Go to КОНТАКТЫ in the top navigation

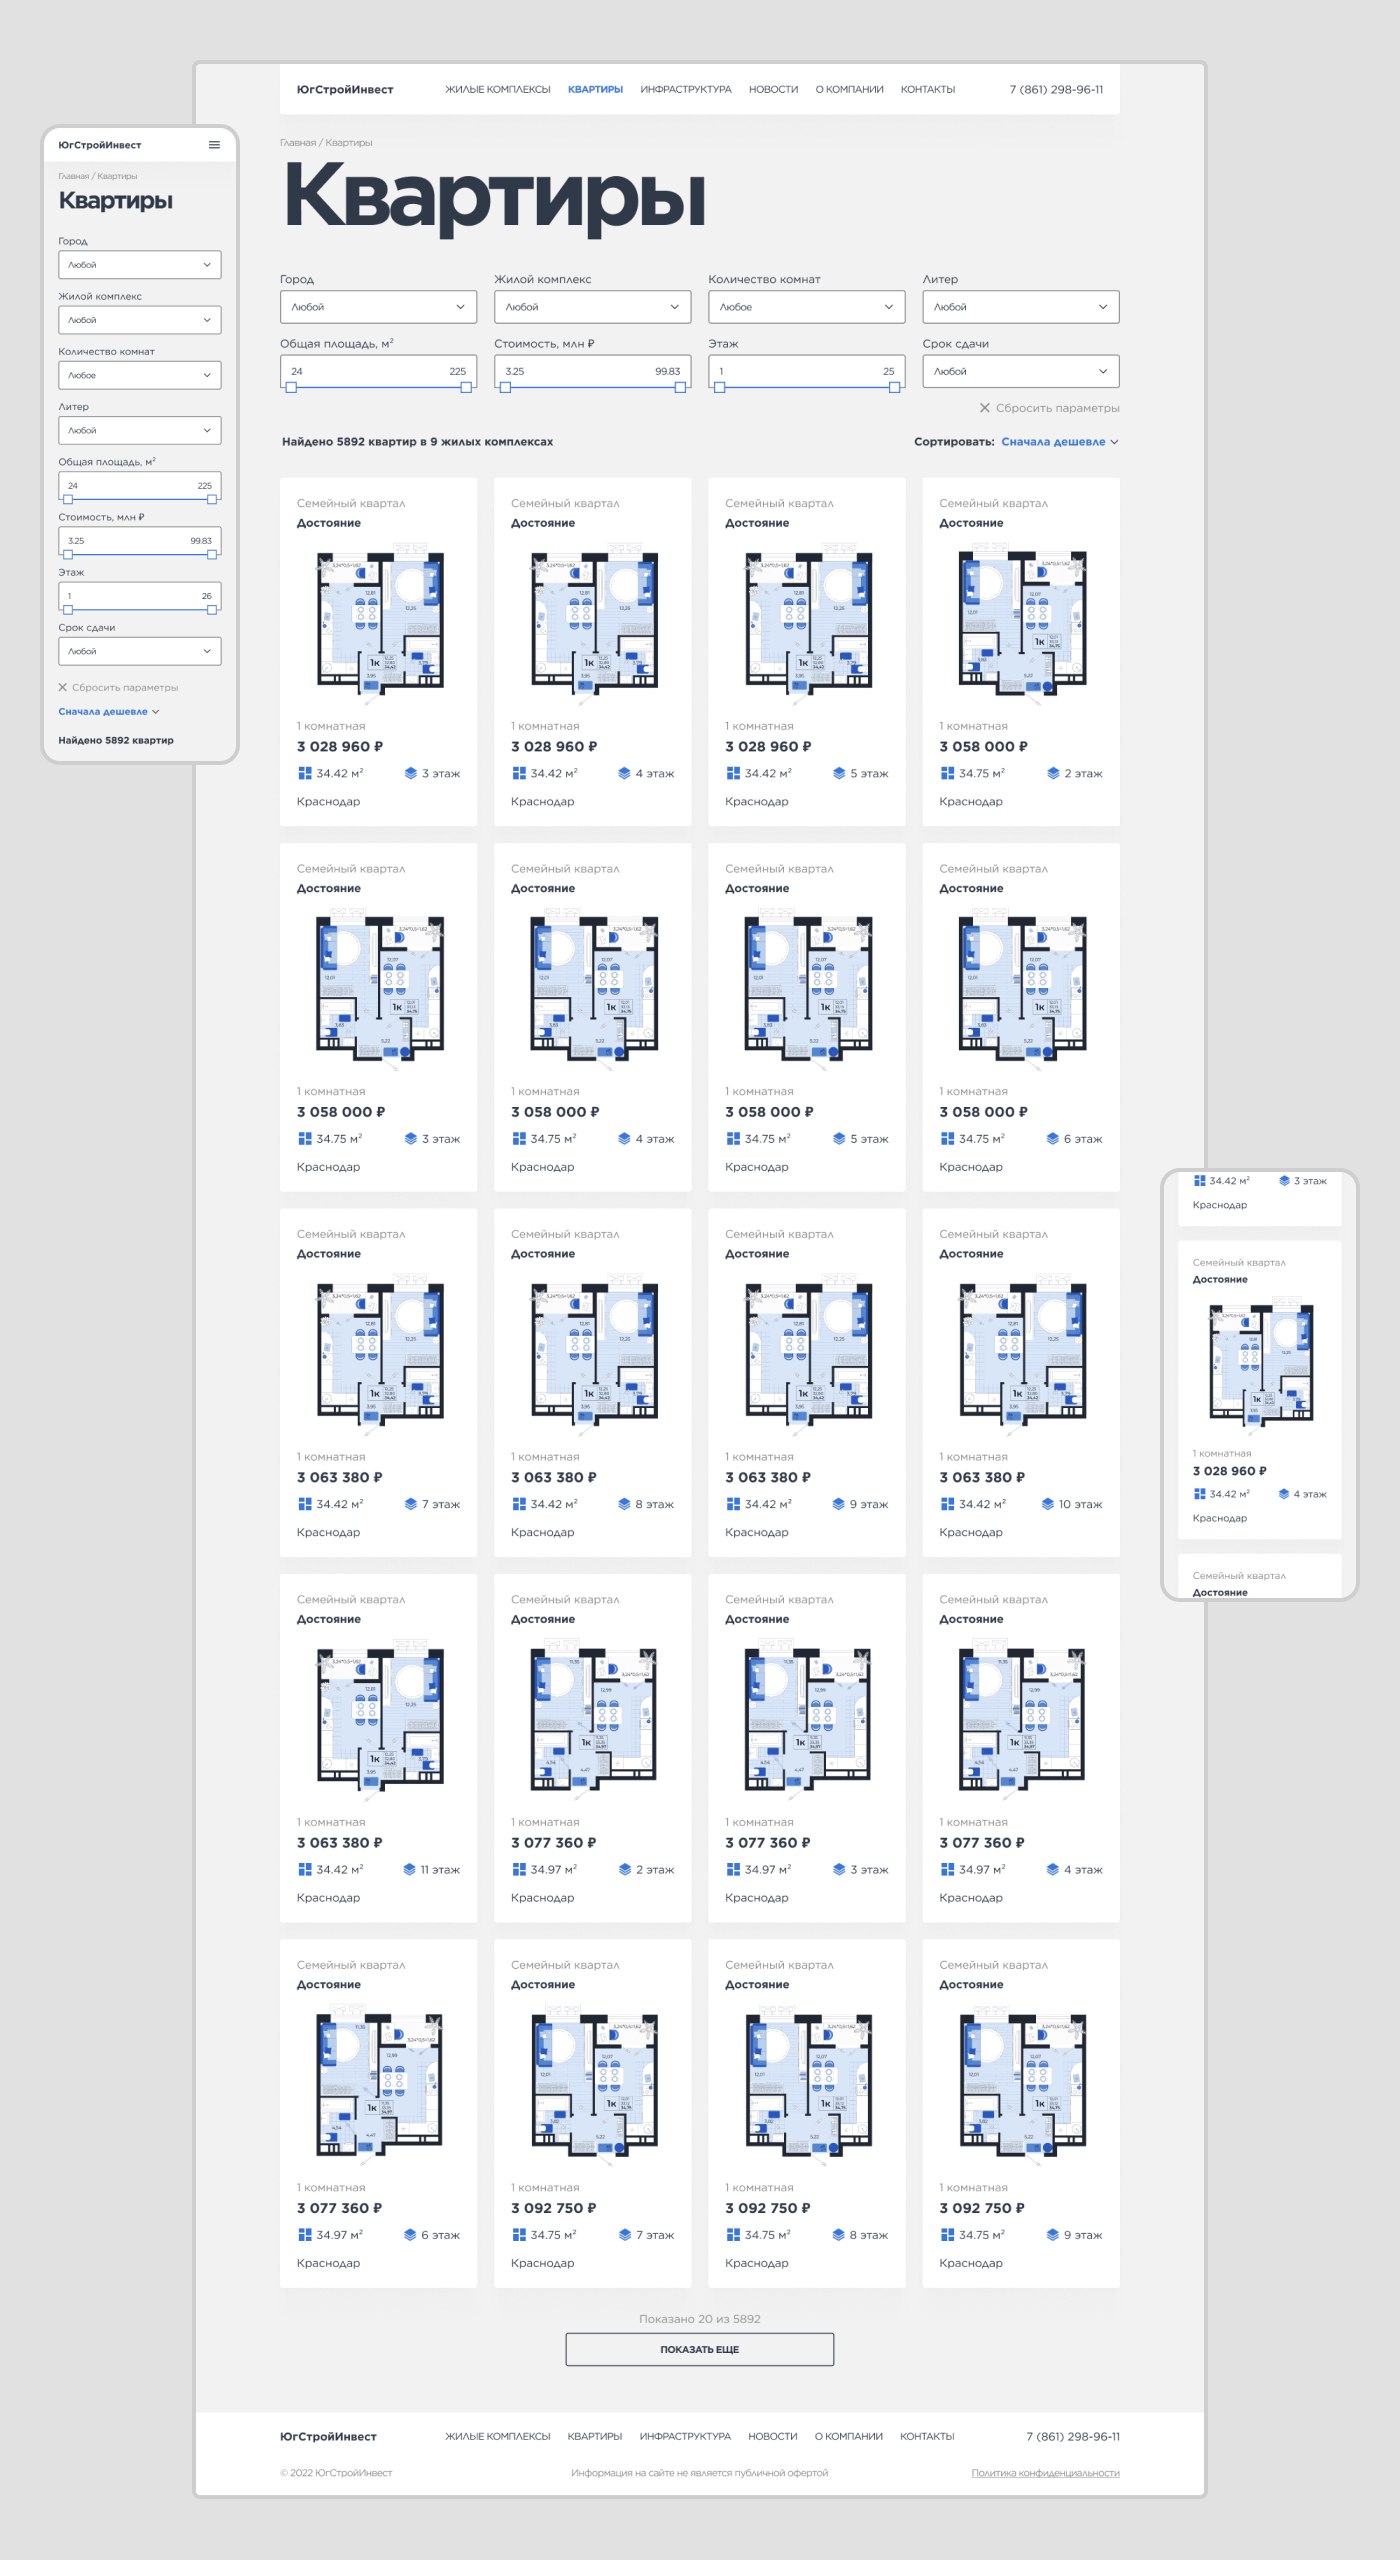pos(928,90)
